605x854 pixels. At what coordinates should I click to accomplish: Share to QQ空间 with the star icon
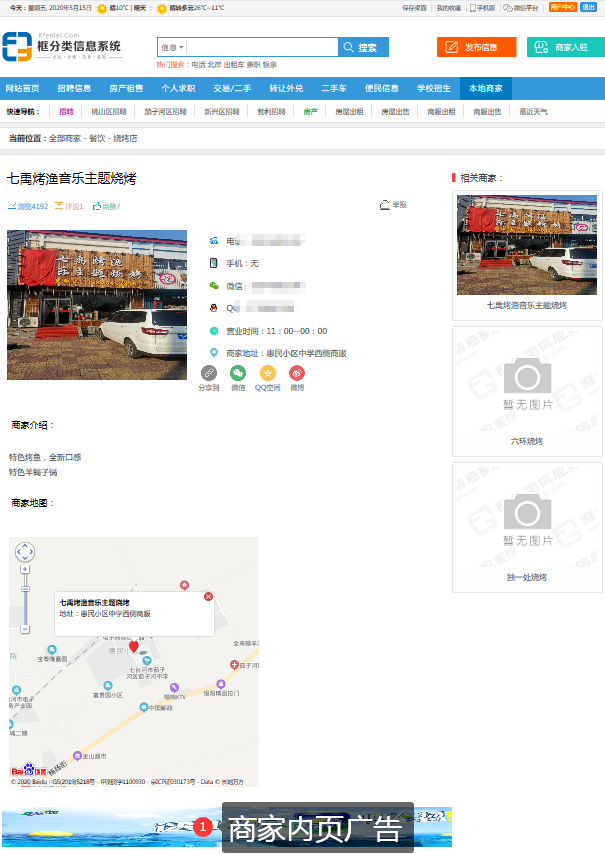click(x=267, y=372)
